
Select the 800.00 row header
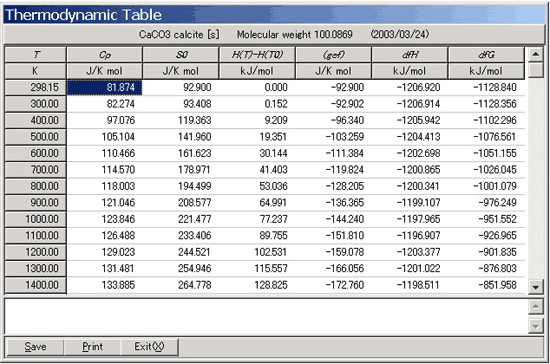pyautogui.click(x=35, y=186)
